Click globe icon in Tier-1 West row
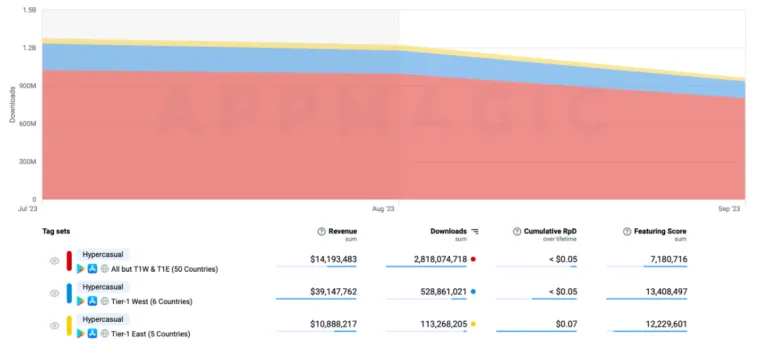The image size is (758, 362). point(104,301)
